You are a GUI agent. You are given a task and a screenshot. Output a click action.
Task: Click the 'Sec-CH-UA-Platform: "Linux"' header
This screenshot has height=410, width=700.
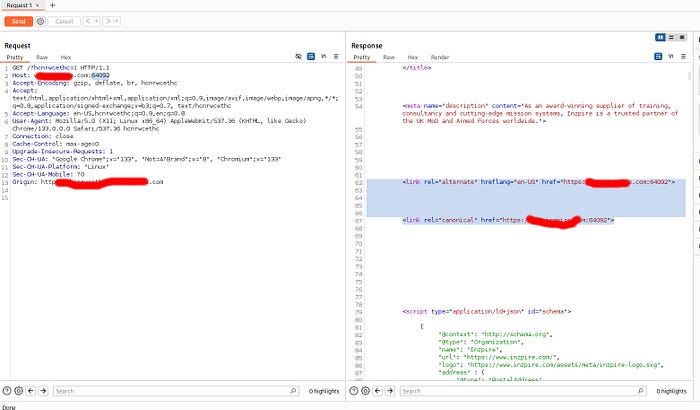(61, 167)
